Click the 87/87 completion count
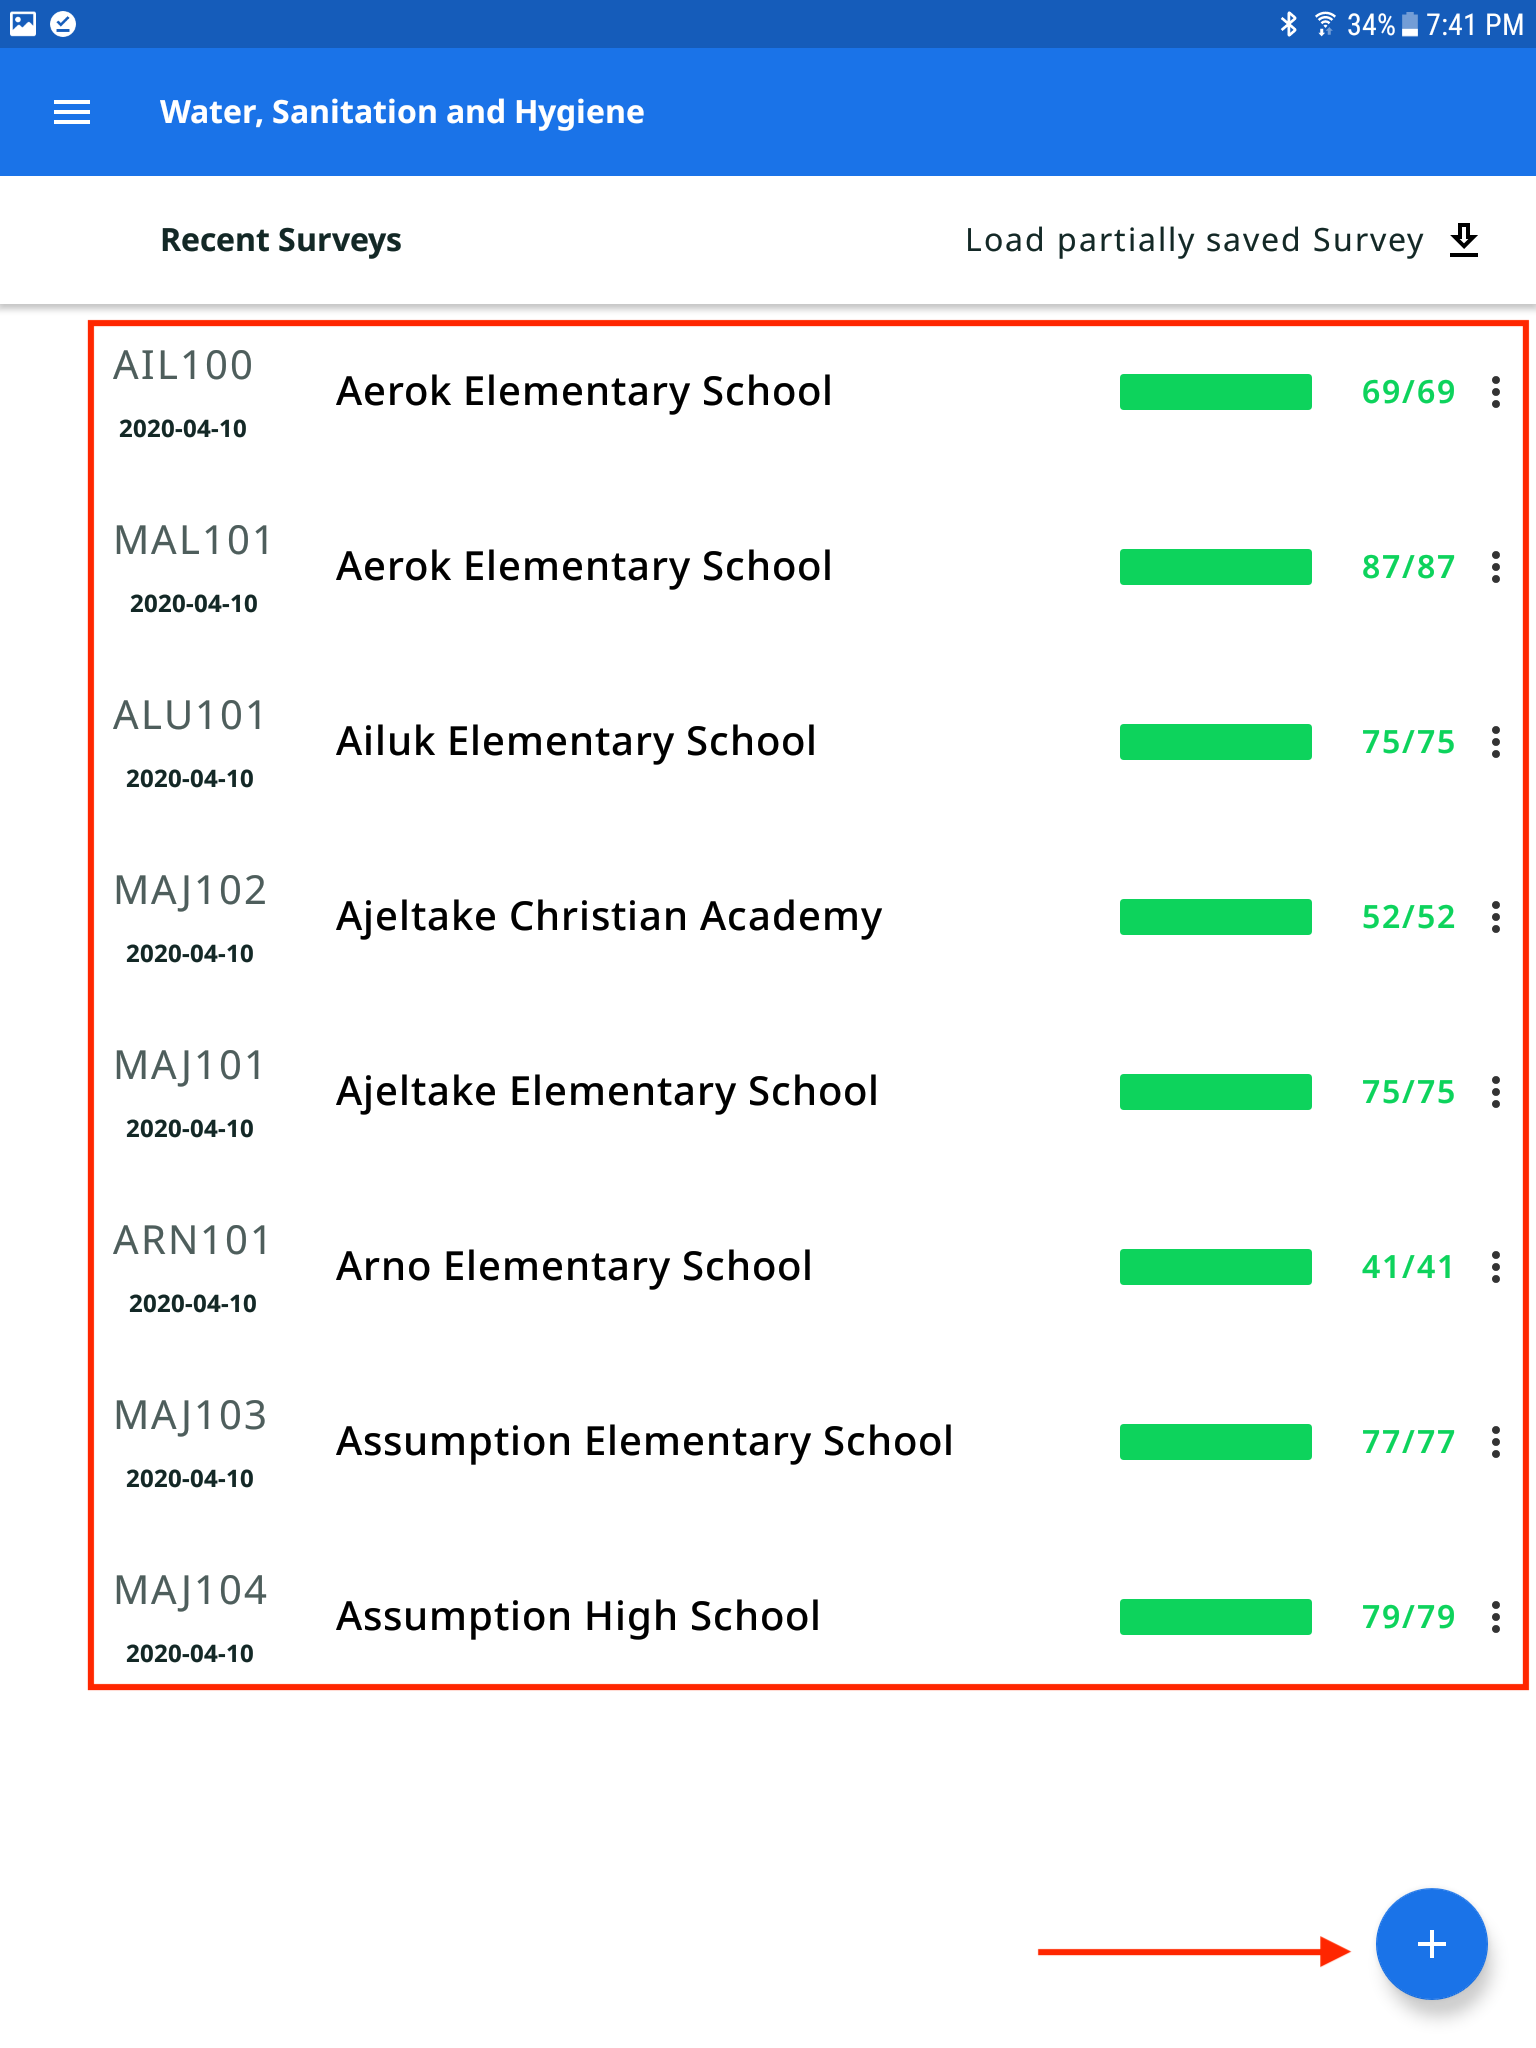The height and width of the screenshot is (2048, 1536). [x=1407, y=567]
